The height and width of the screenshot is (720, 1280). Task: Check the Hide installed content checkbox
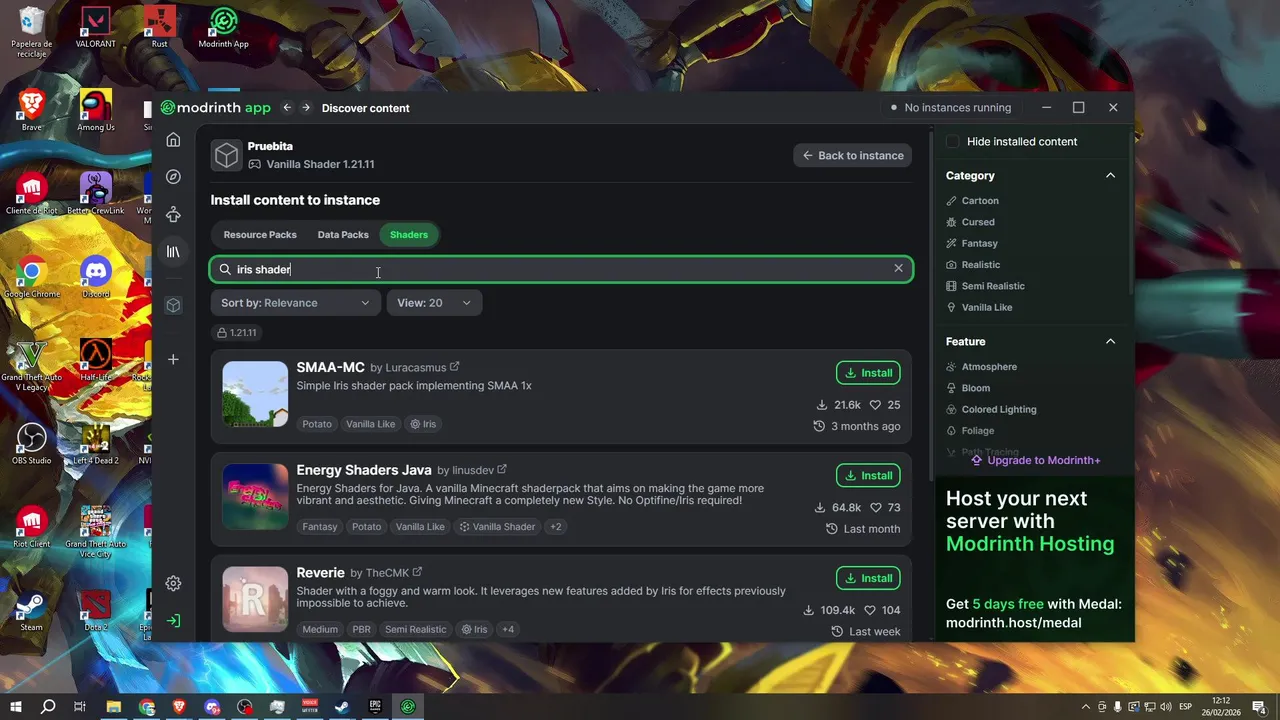point(953,141)
